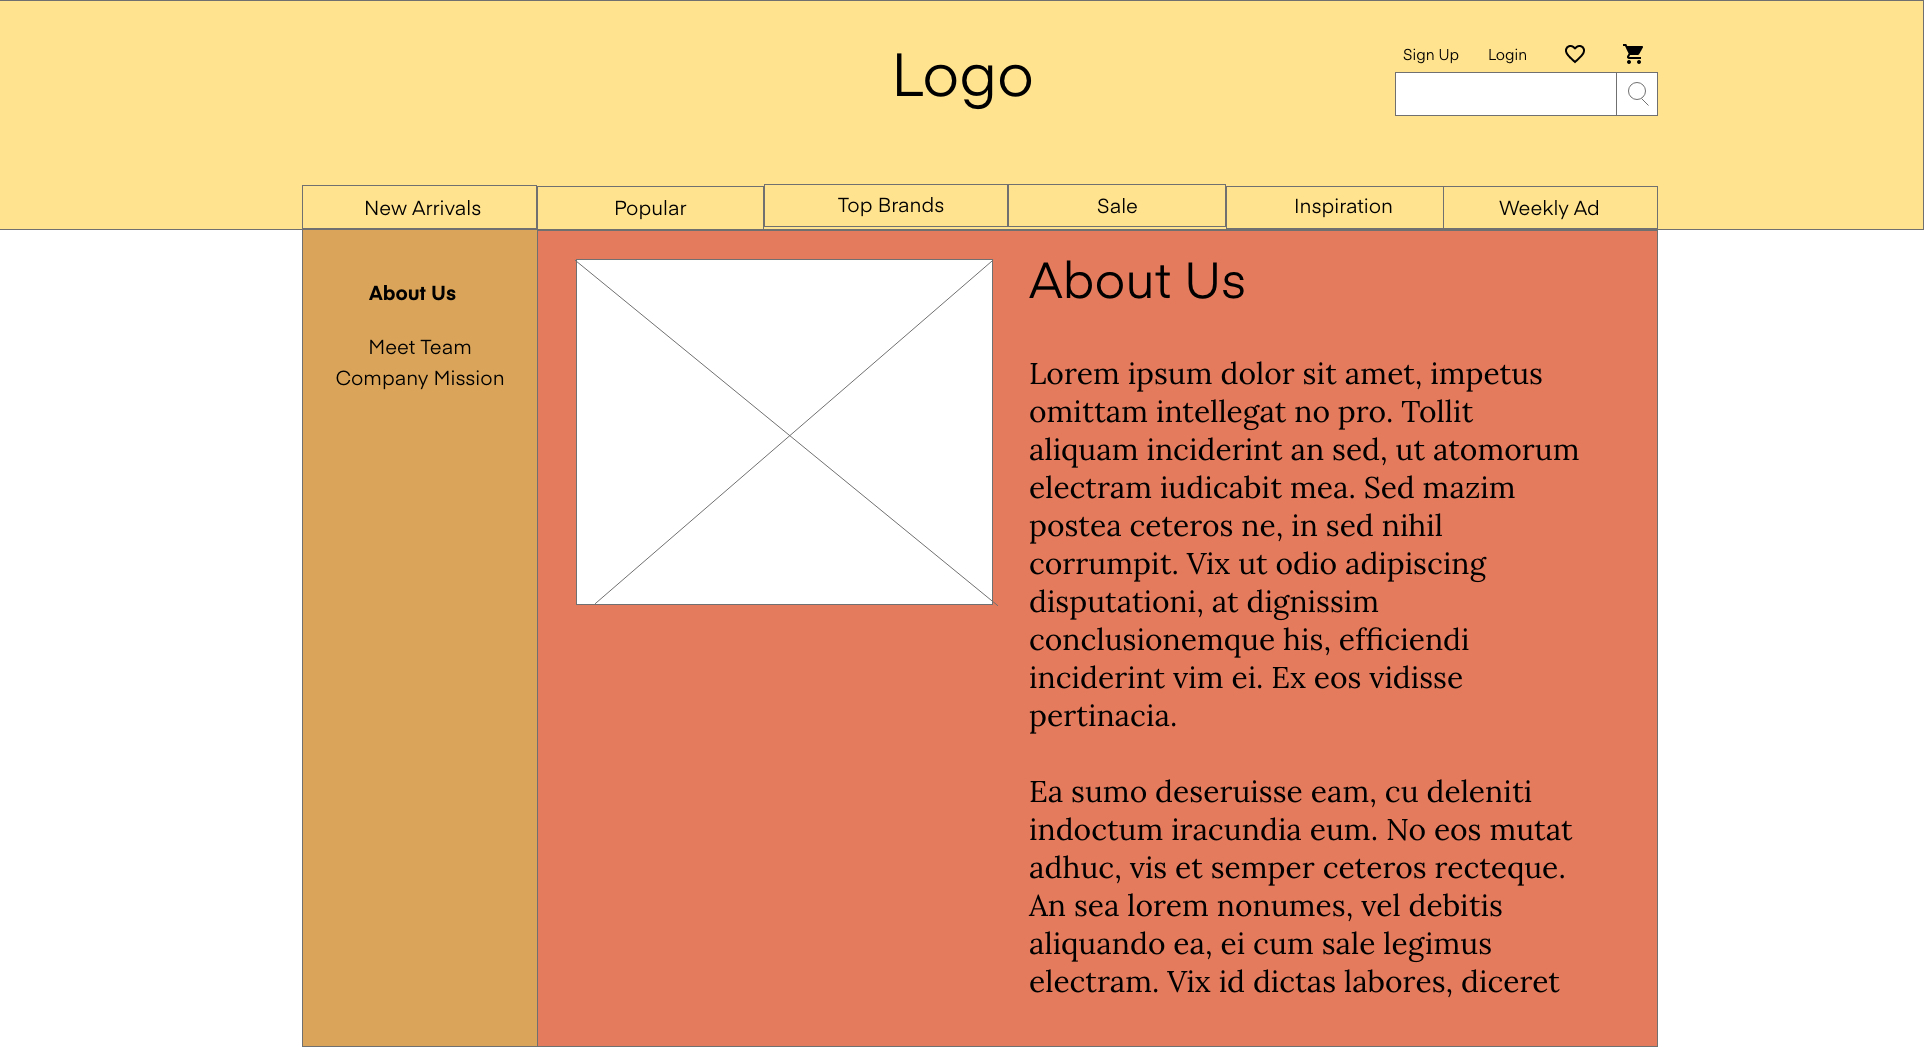
Task: Click the Logo in the header
Action: 962,77
